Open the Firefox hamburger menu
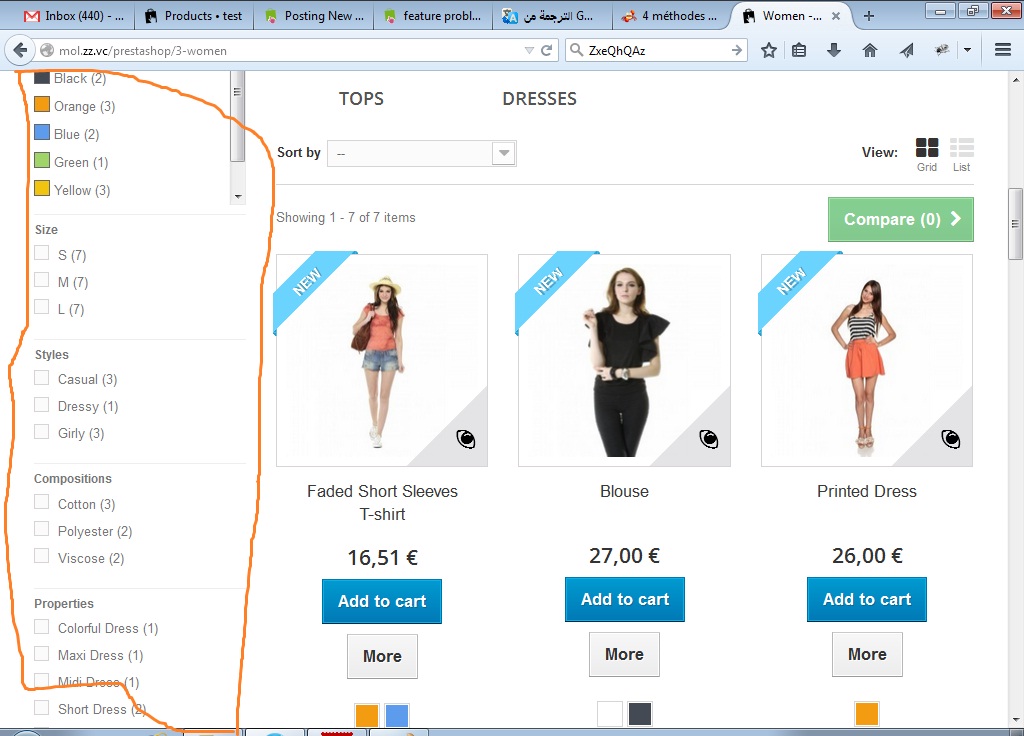 click(x=1003, y=50)
